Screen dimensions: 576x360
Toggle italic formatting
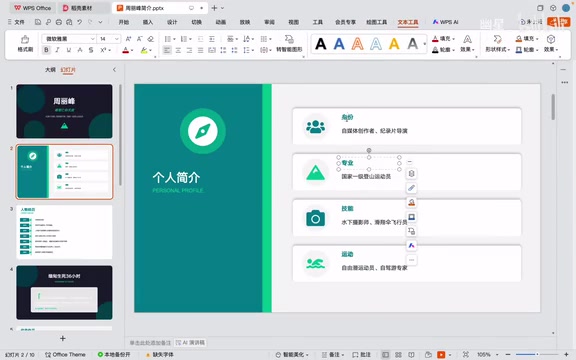[57, 50]
